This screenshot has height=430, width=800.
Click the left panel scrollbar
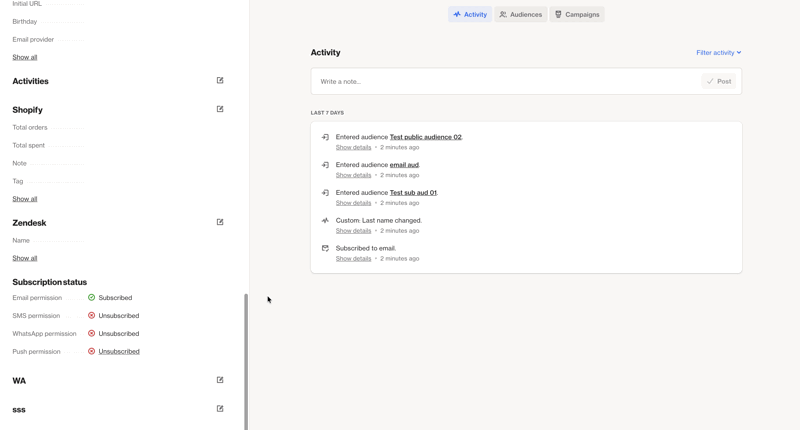(x=246, y=360)
